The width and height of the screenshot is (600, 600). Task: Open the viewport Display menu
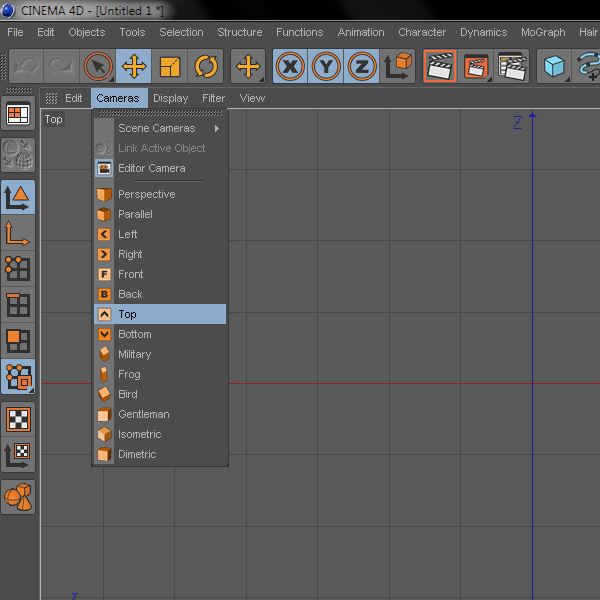[x=171, y=98]
